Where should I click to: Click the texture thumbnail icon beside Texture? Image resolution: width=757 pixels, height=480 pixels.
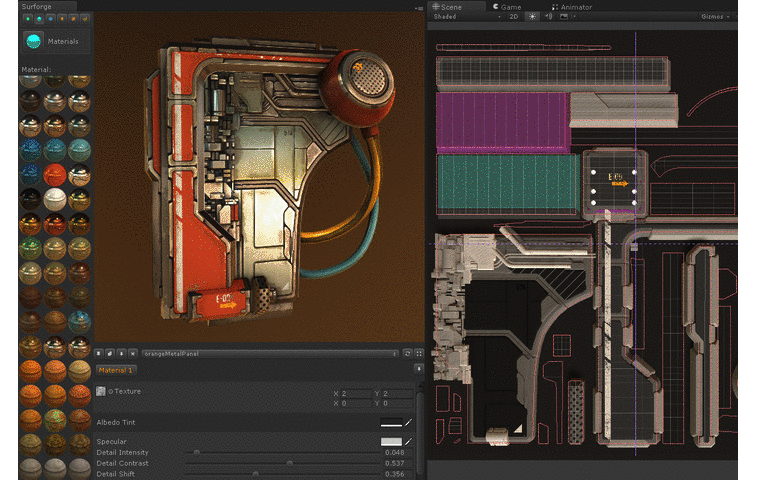(101, 392)
